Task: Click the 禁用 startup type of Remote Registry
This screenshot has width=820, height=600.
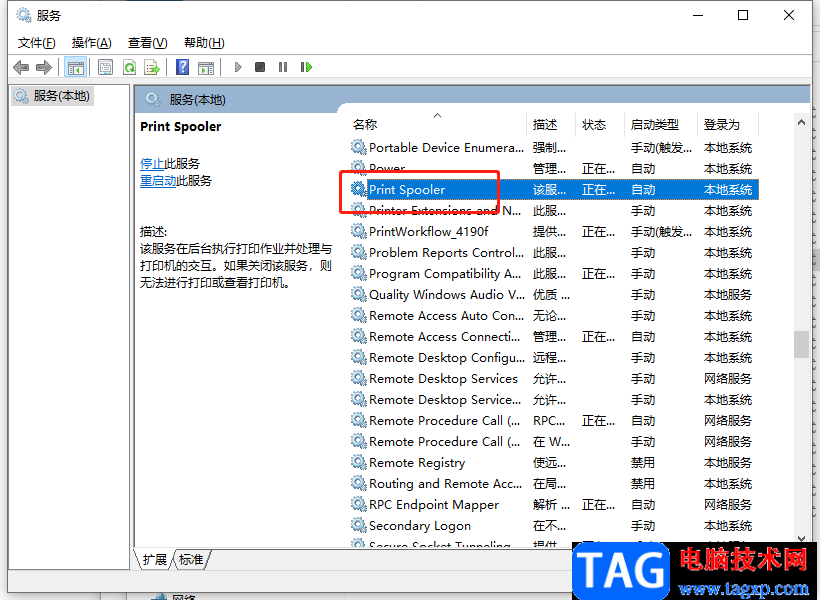Action: point(643,462)
